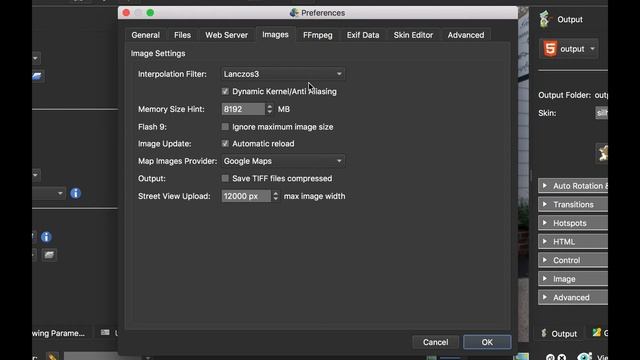Switch to the Output tab at bottom
The image size is (640, 360).
tap(559, 333)
